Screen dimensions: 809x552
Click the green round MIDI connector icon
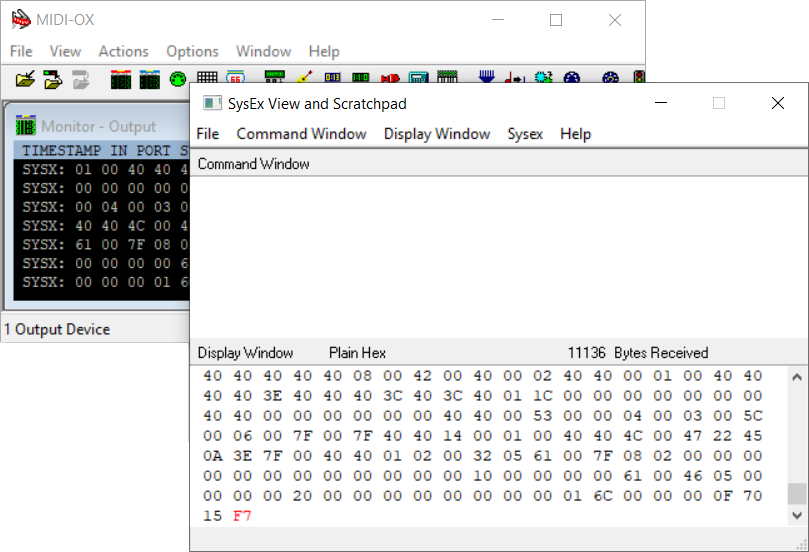pos(178,79)
